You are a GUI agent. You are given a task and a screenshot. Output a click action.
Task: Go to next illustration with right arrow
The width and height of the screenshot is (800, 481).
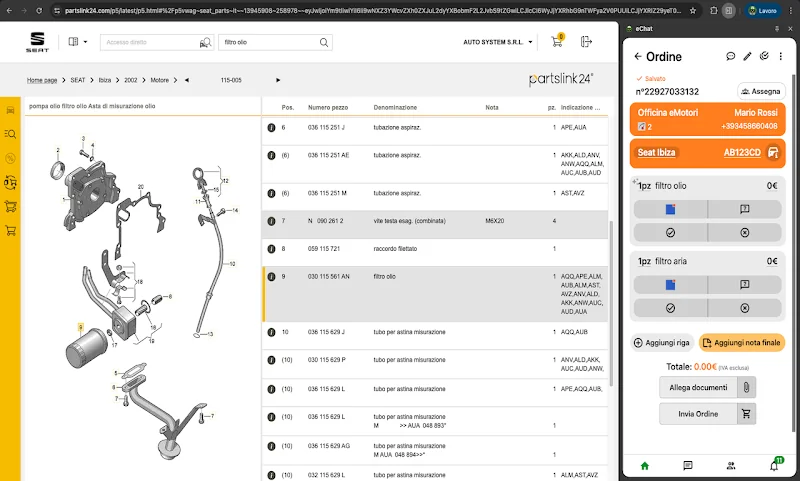click(x=278, y=80)
